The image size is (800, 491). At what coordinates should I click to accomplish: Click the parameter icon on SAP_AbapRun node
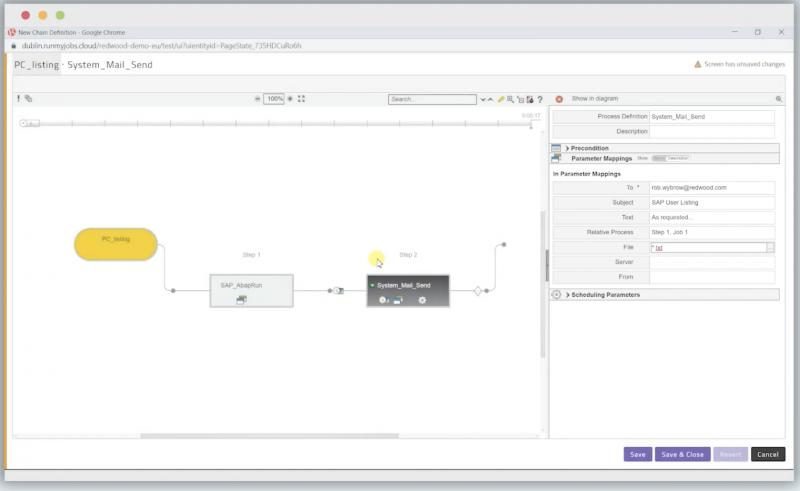pos(241,300)
